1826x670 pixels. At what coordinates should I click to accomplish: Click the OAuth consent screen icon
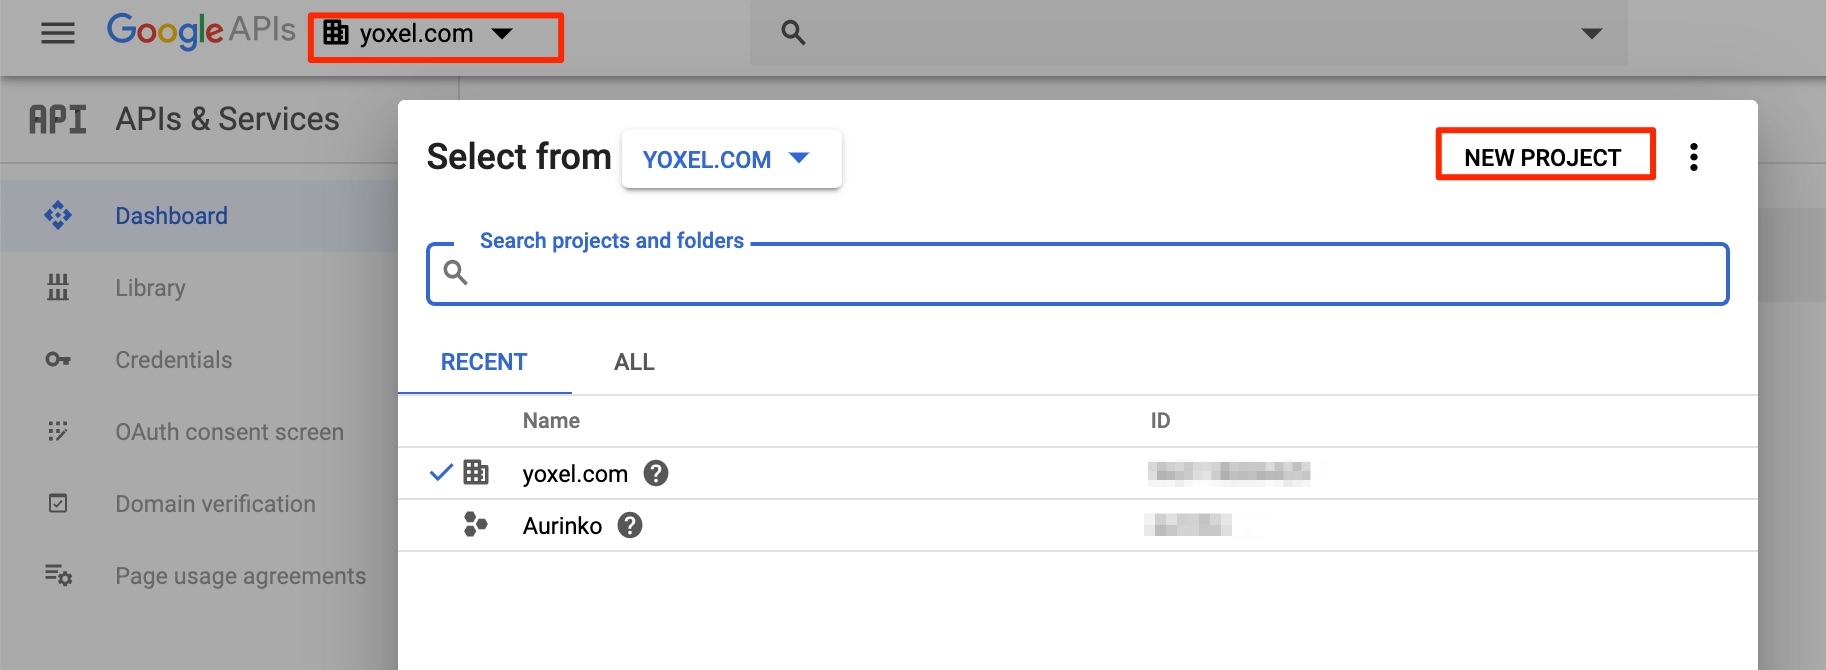[58, 432]
